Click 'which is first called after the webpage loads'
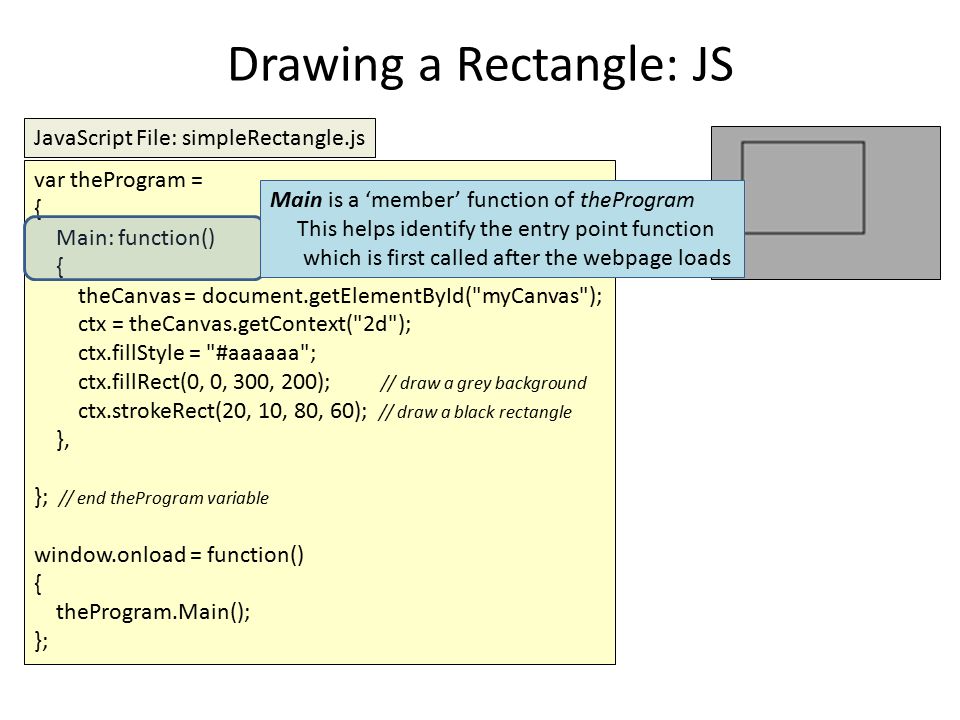 [x=517, y=258]
